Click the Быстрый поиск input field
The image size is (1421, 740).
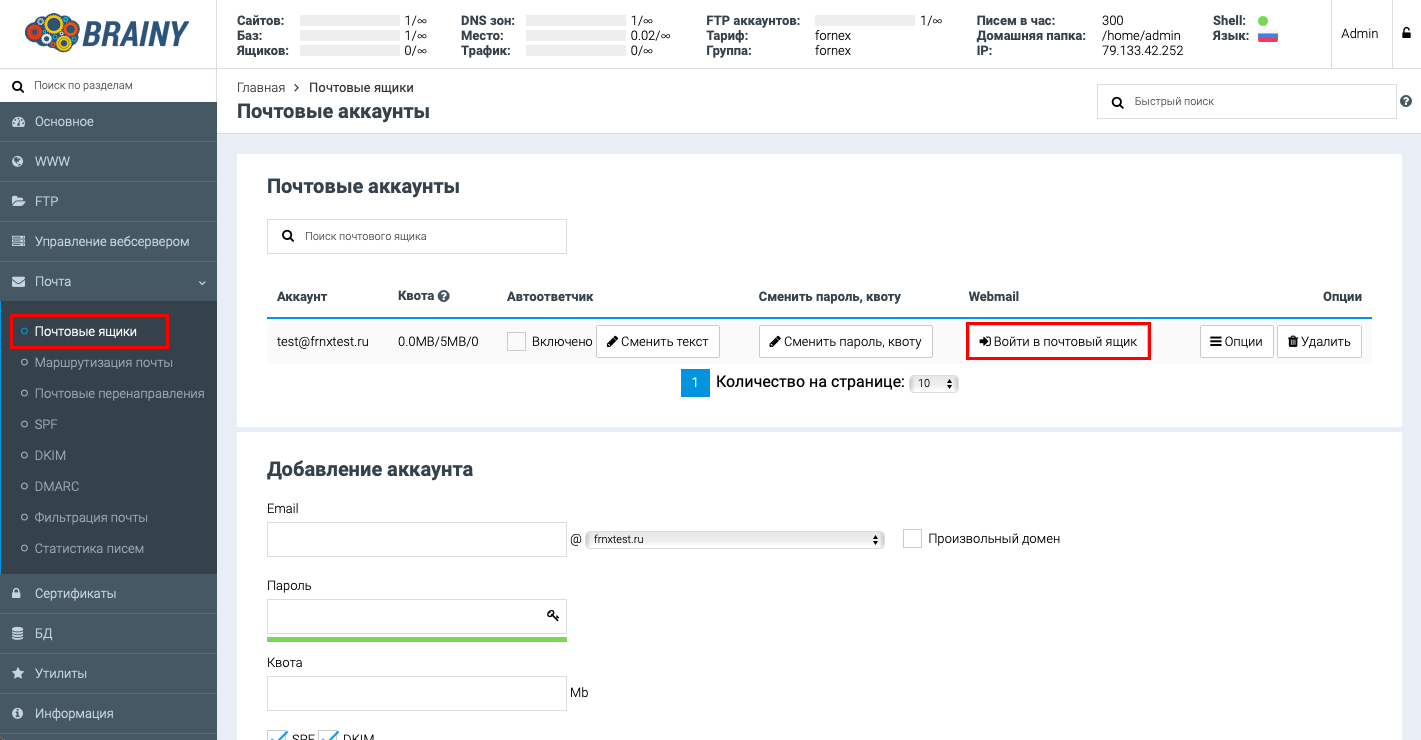pyautogui.click(x=1246, y=102)
